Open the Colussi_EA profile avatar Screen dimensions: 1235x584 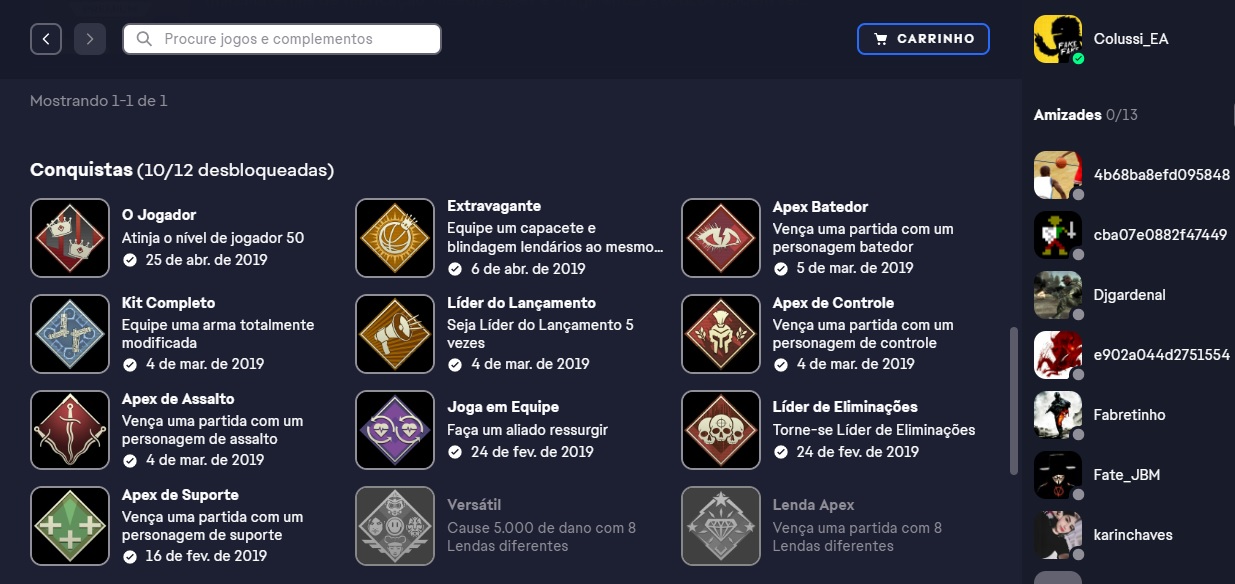pos(1058,40)
